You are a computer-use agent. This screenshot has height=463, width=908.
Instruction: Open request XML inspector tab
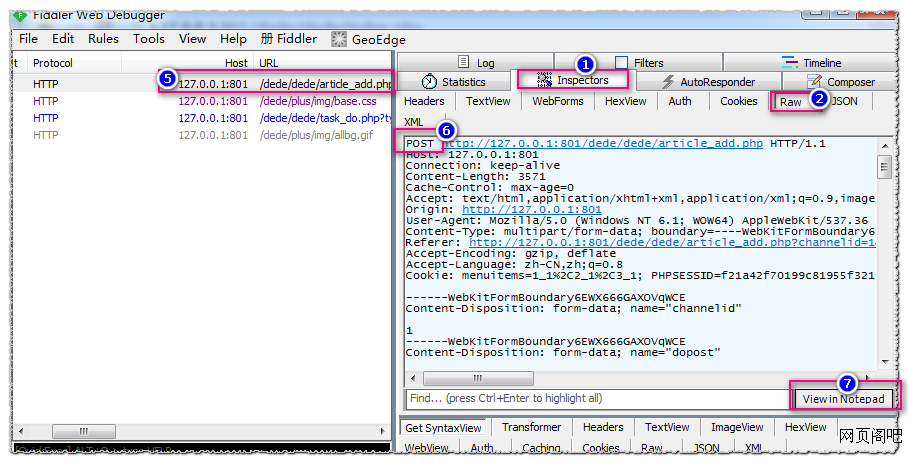413,122
